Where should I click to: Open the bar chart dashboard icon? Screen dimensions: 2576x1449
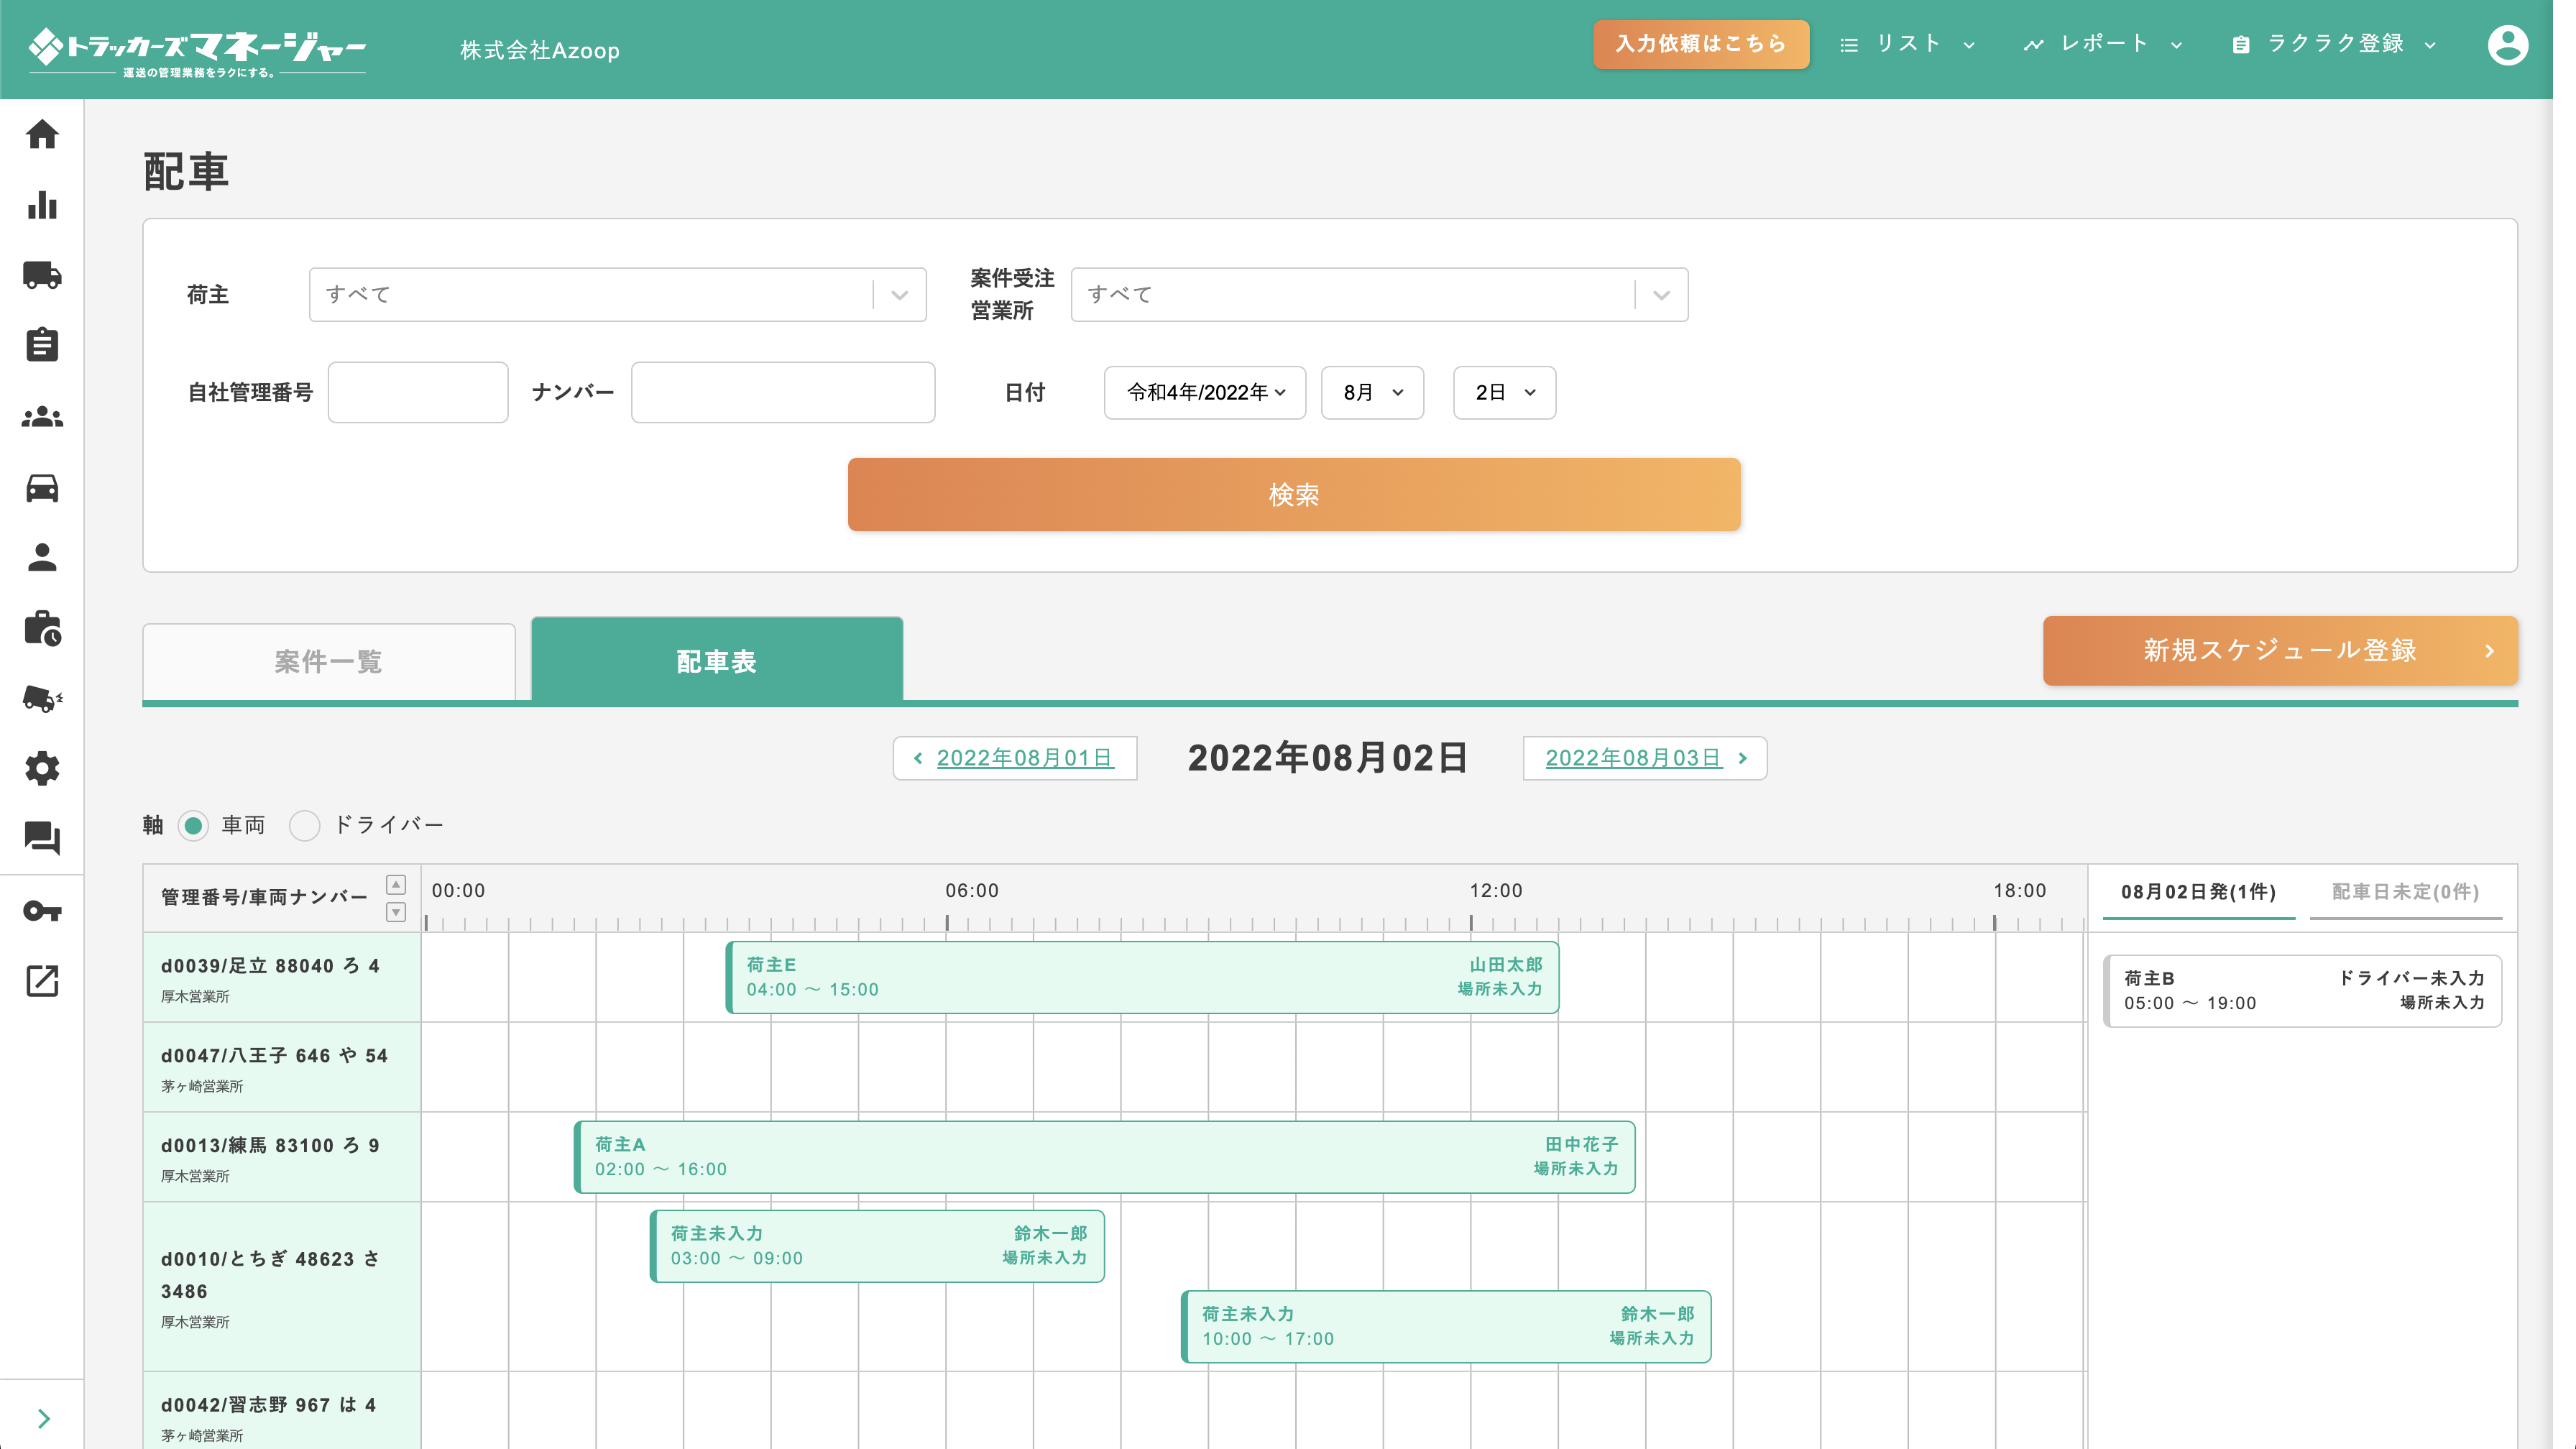[42, 205]
